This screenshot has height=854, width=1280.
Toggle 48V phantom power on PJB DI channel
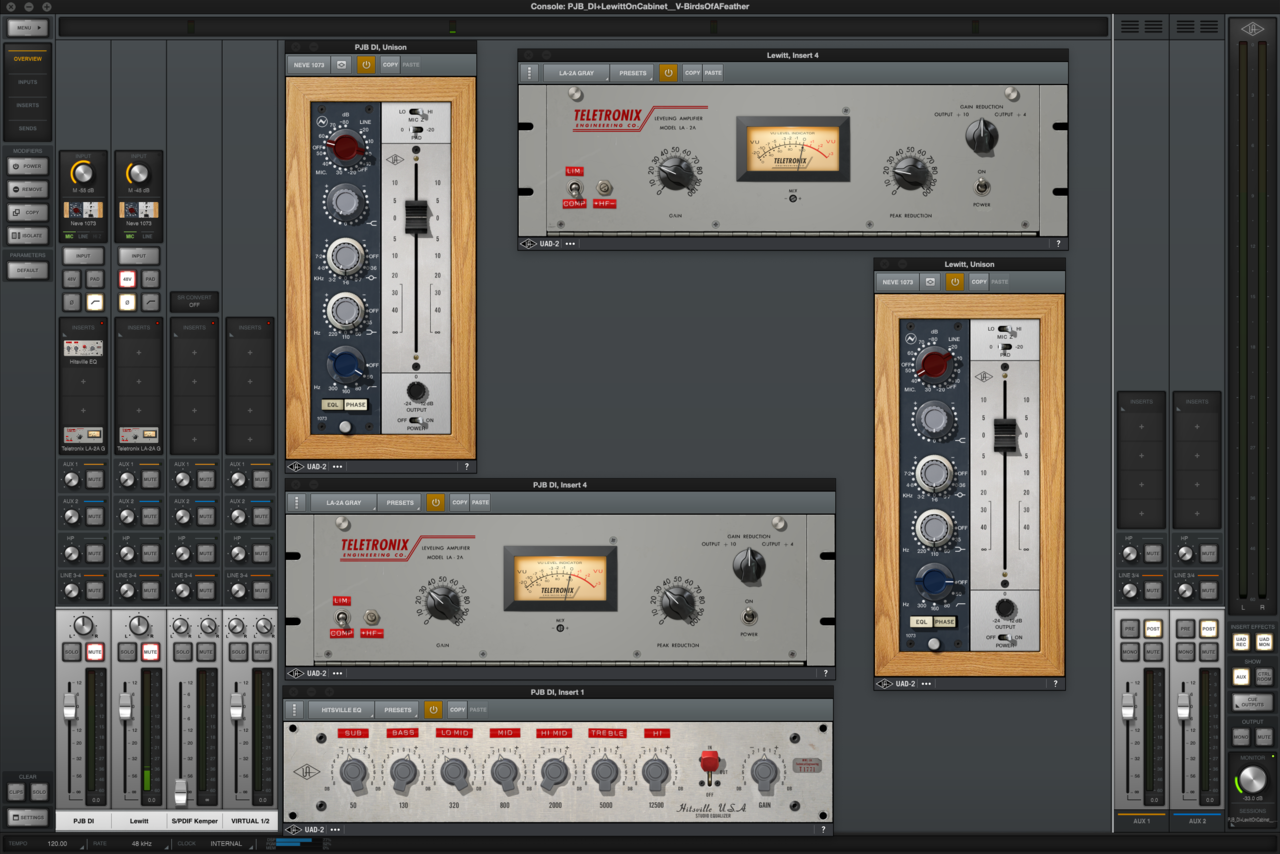[x=72, y=279]
